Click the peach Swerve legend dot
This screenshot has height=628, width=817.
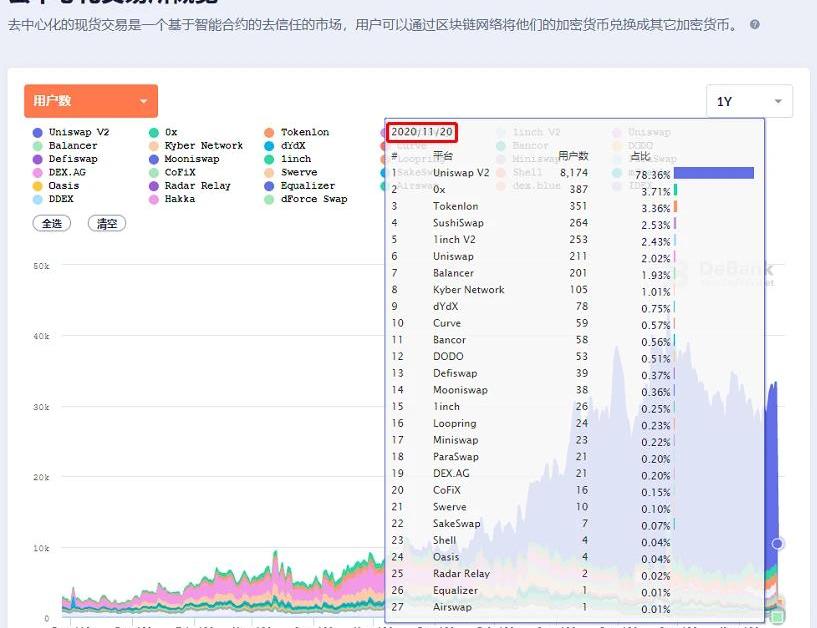click(x=269, y=173)
